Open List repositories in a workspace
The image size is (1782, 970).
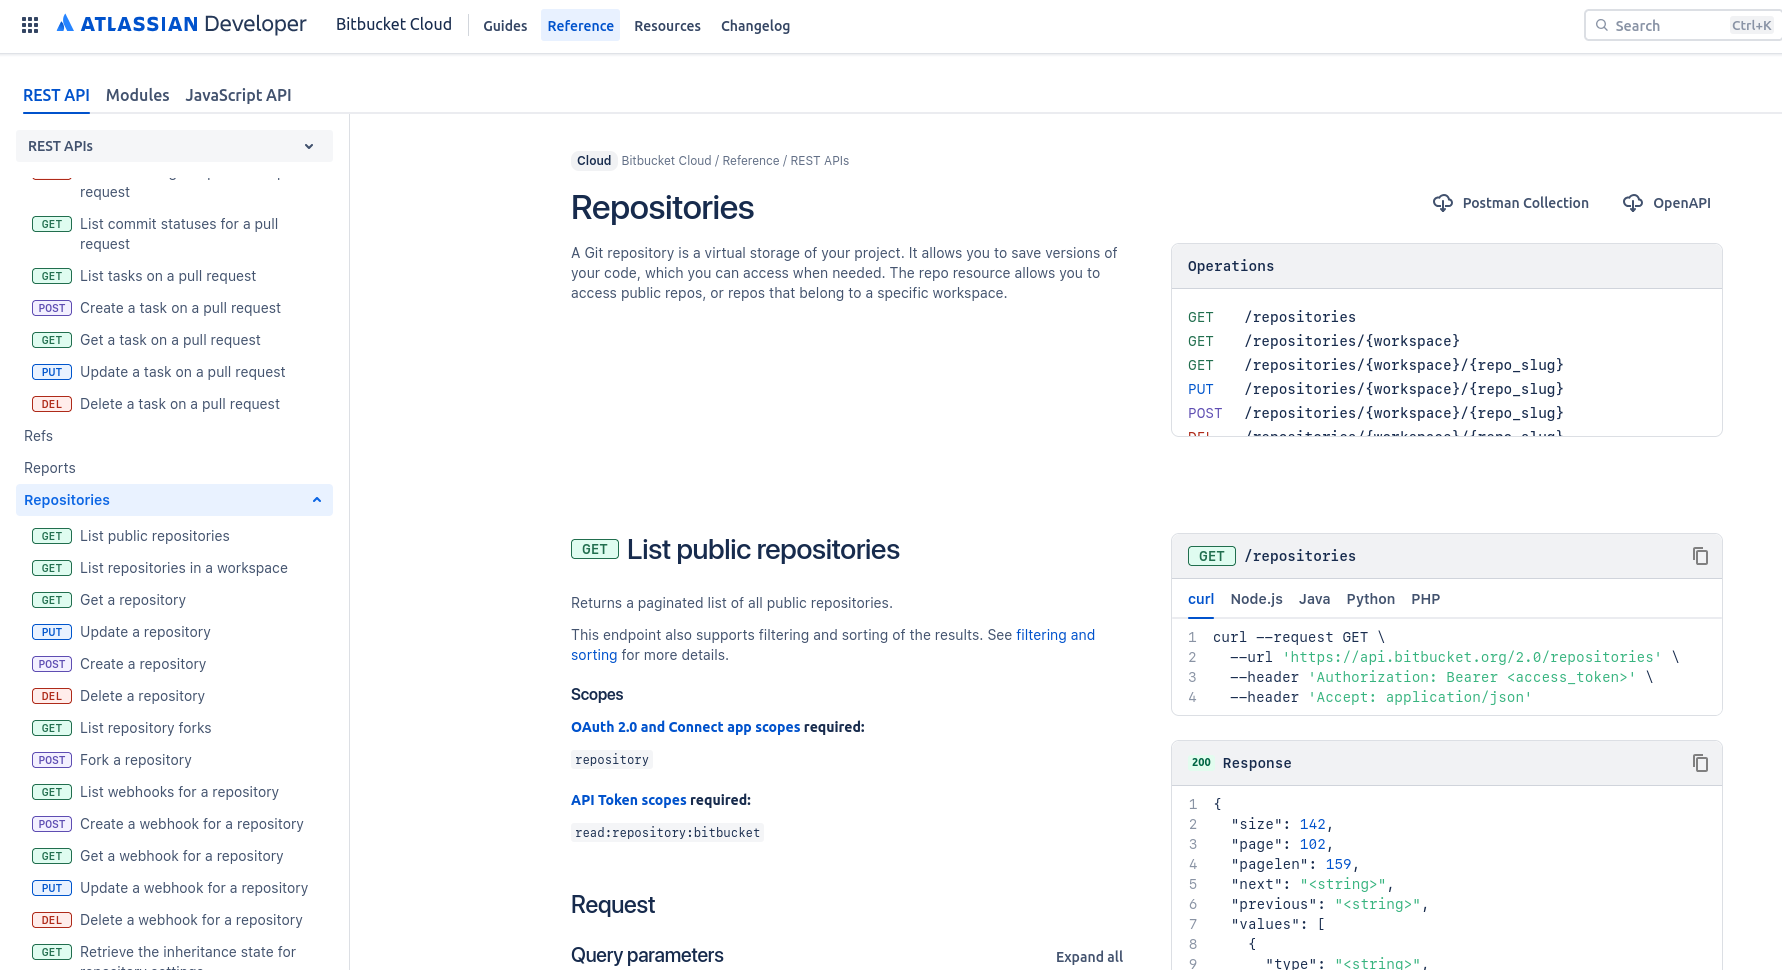click(x=183, y=568)
